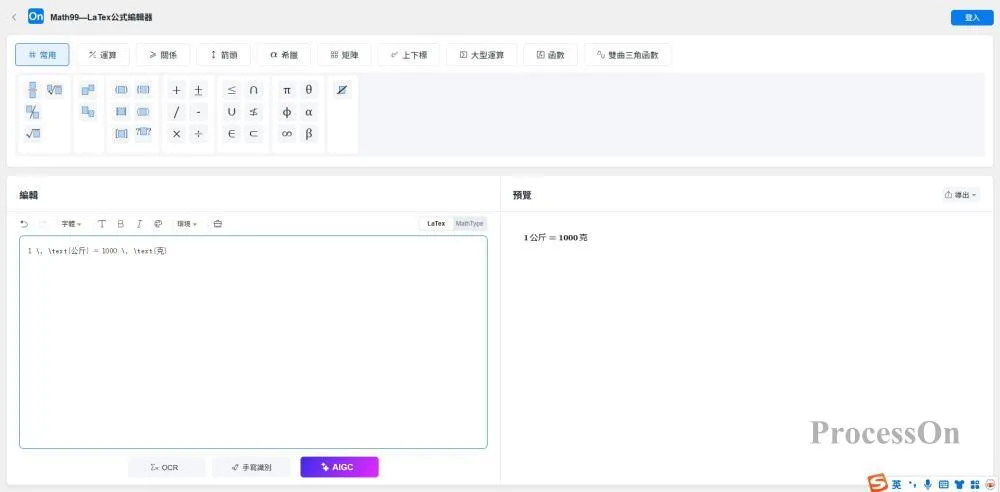Apply bold formatting with B icon
Viewport: 1000px width, 492px height.
pyautogui.click(x=120, y=223)
